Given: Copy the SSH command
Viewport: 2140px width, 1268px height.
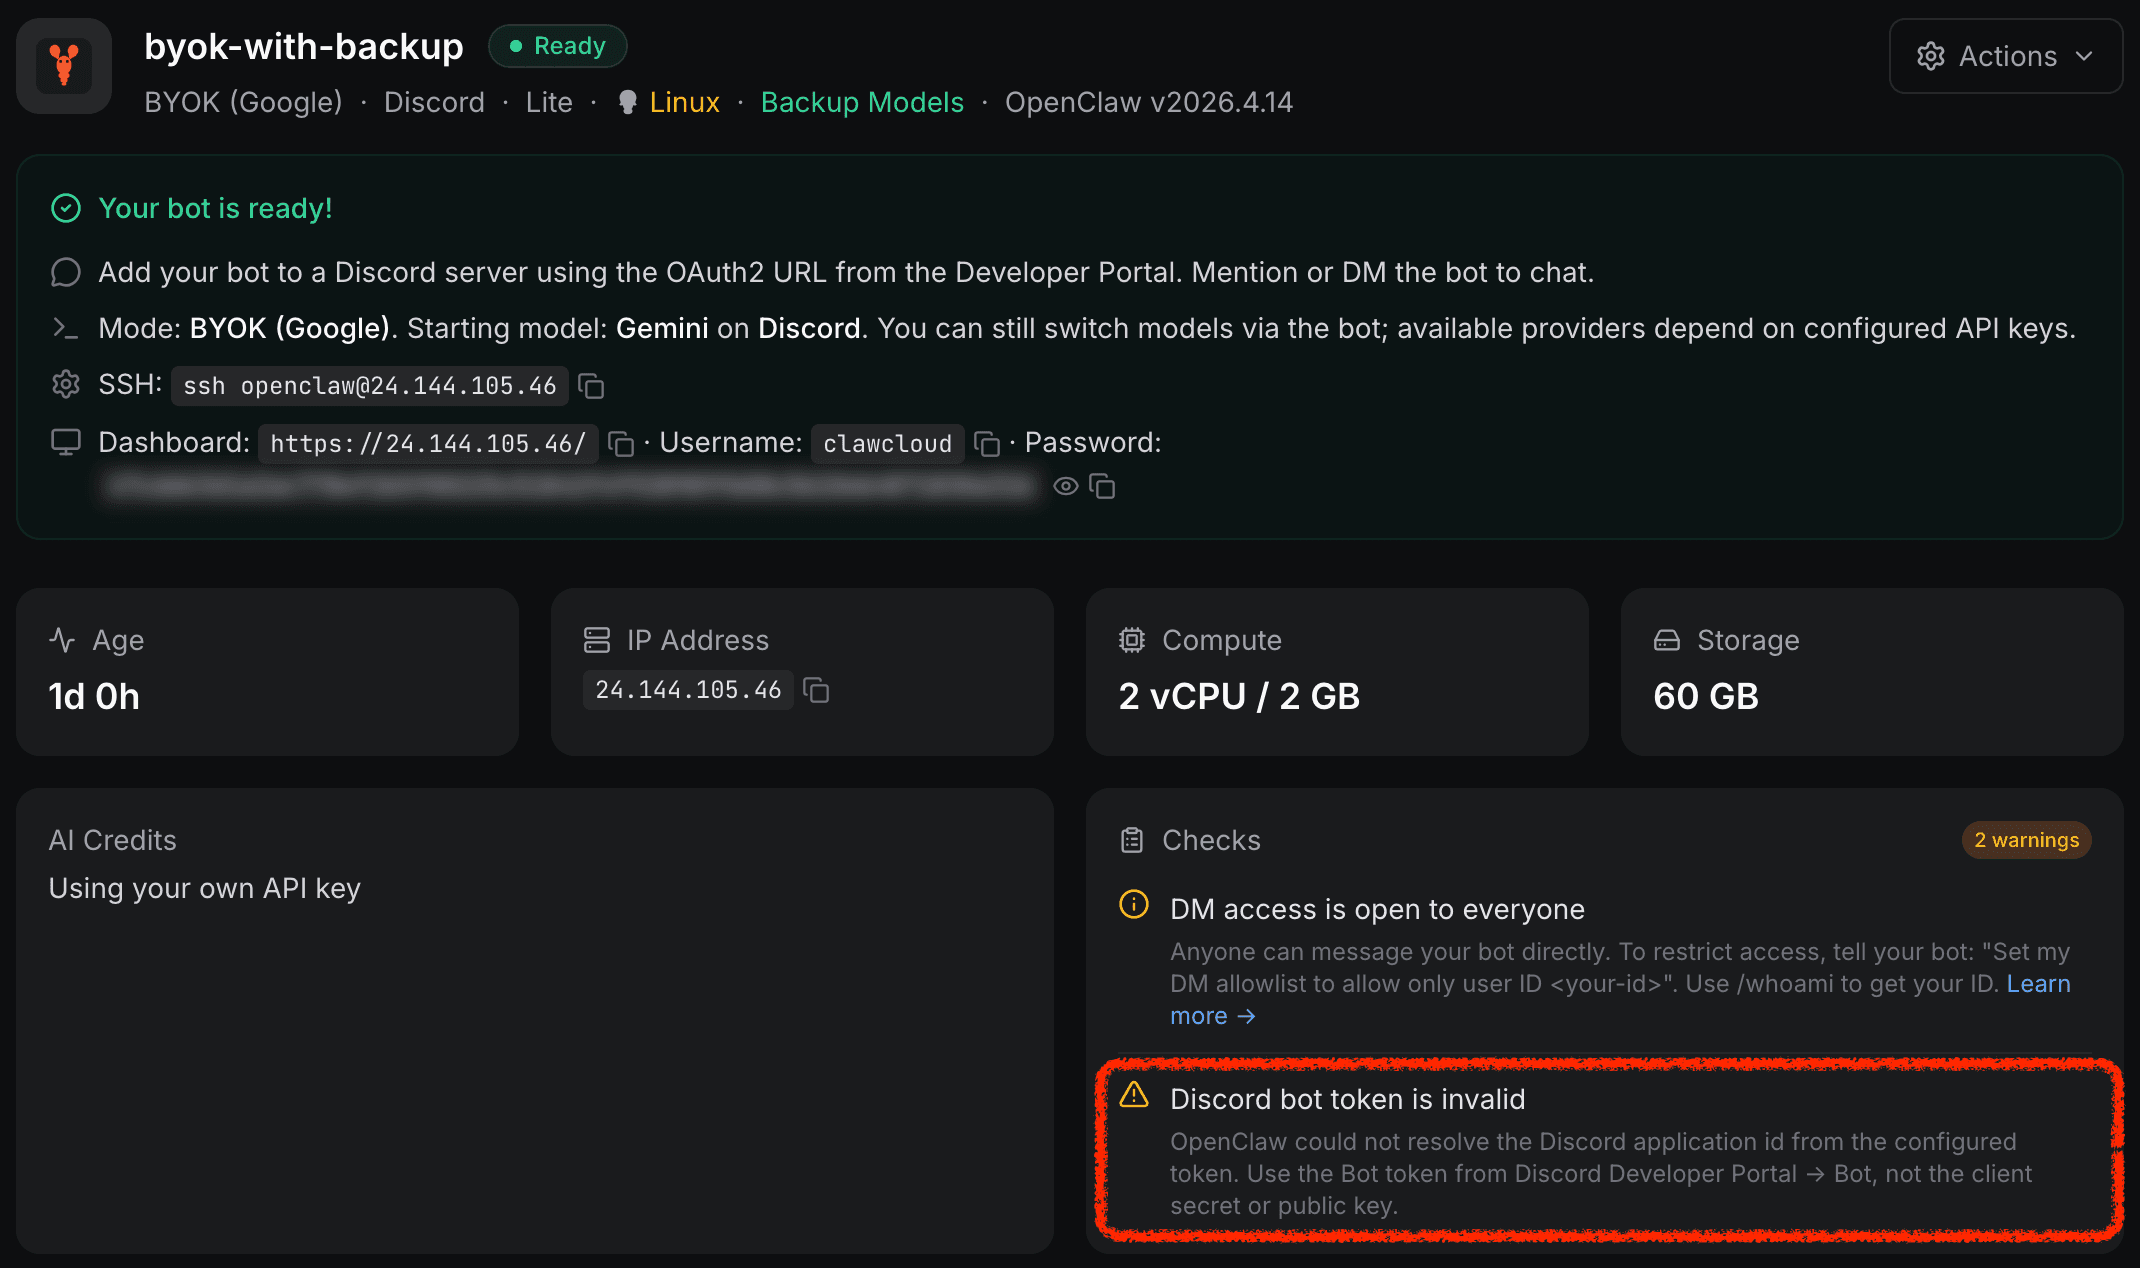Looking at the screenshot, I should point(591,386).
